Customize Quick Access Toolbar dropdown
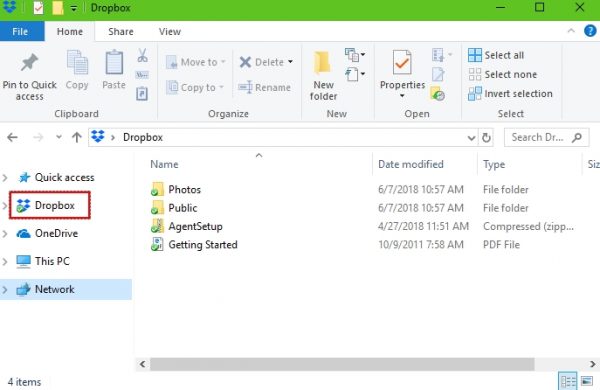The height and width of the screenshot is (390, 600). pos(73,8)
